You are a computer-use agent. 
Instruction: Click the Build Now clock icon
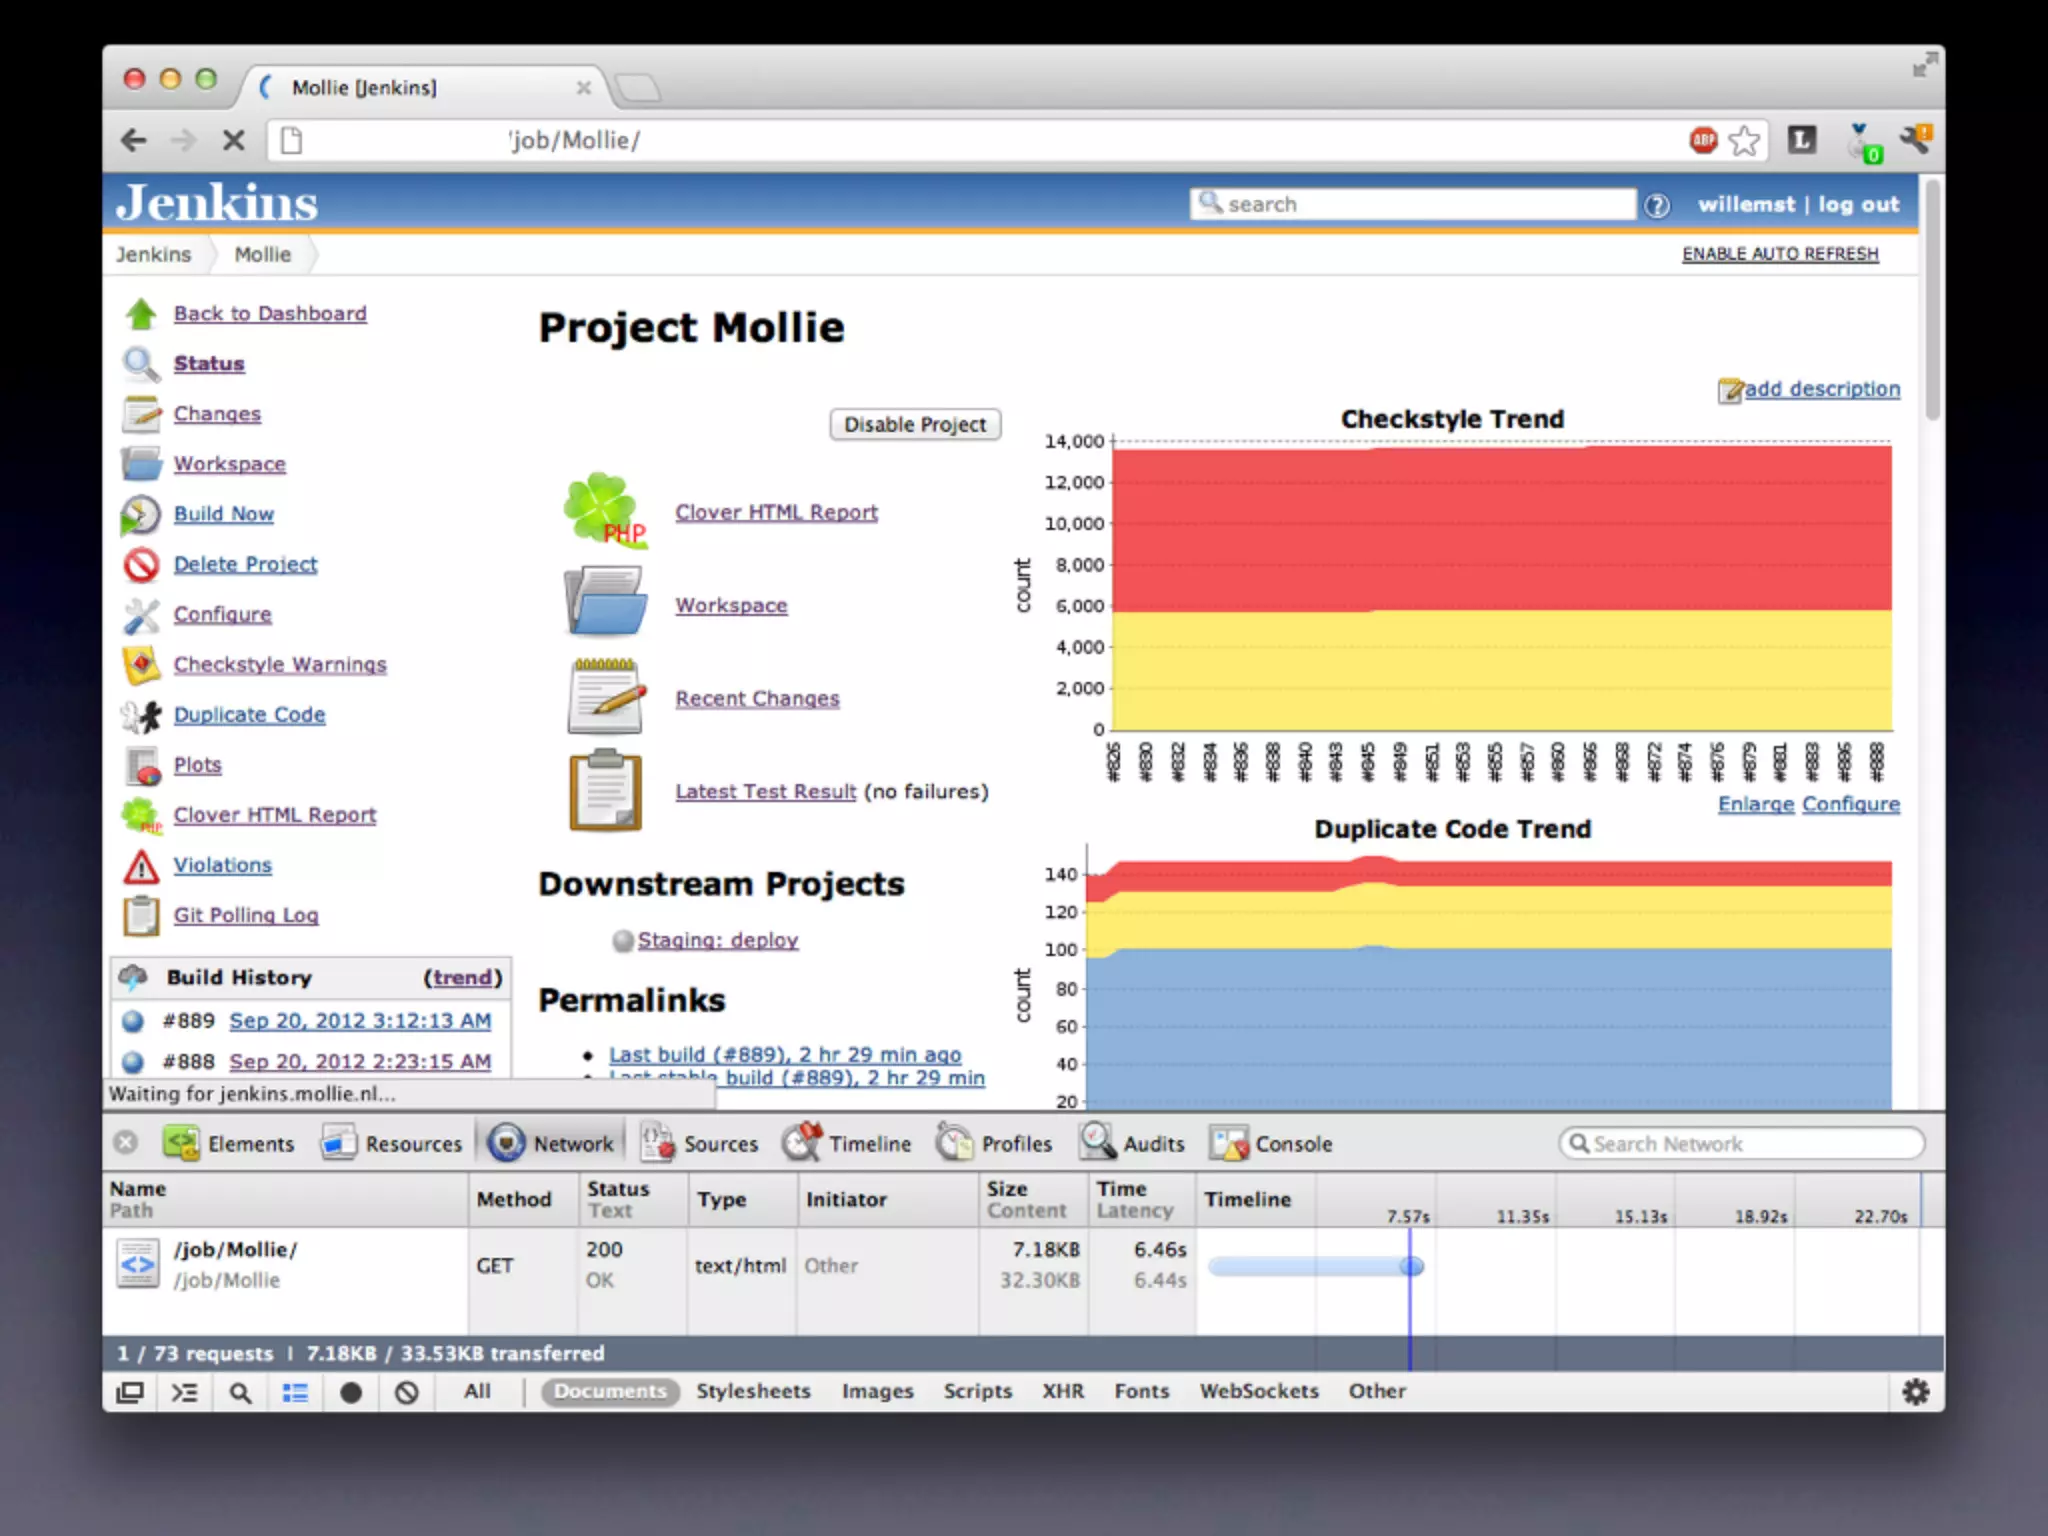[x=140, y=515]
